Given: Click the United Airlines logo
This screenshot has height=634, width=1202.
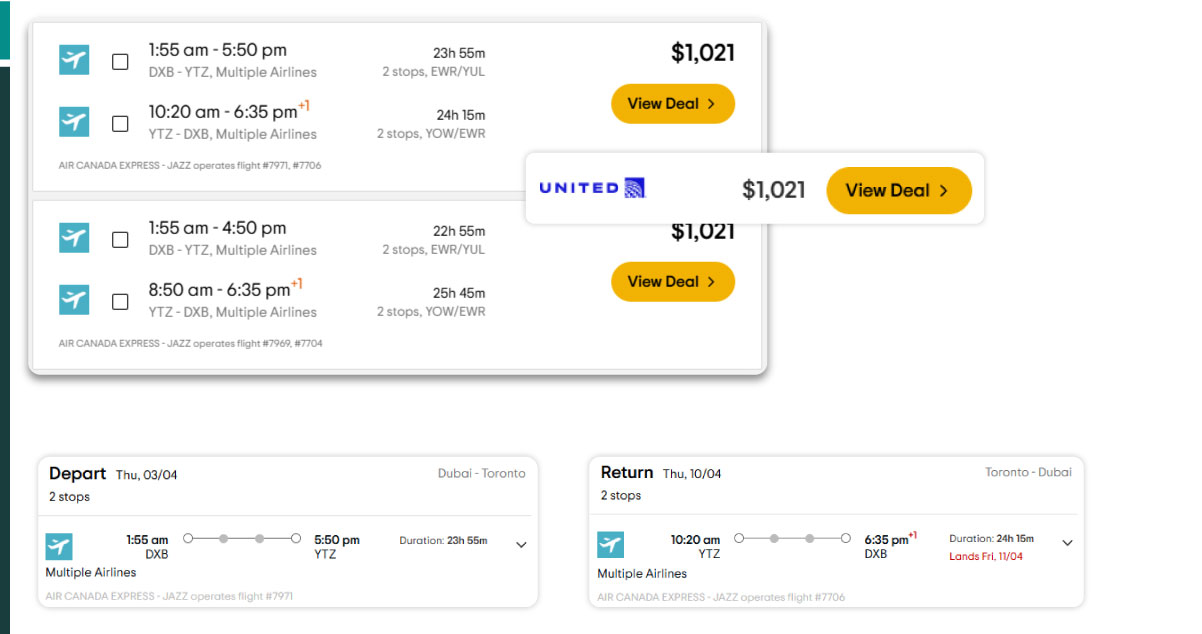Looking at the screenshot, I should pos(593,187).
